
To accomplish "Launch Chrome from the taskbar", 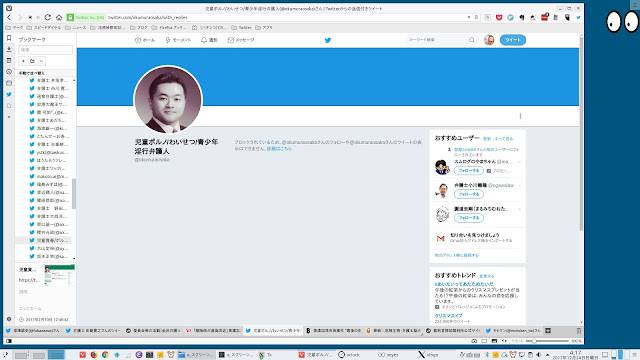I will tap(105, 355).
